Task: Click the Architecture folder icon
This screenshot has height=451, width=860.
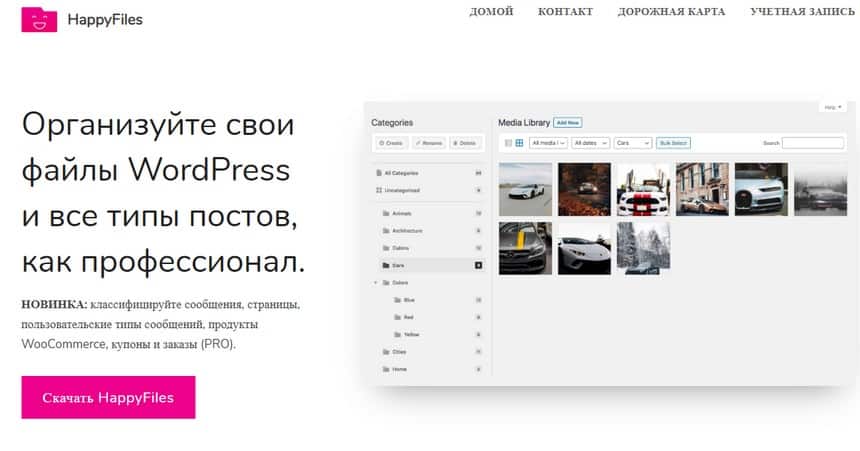Action: 386,231
